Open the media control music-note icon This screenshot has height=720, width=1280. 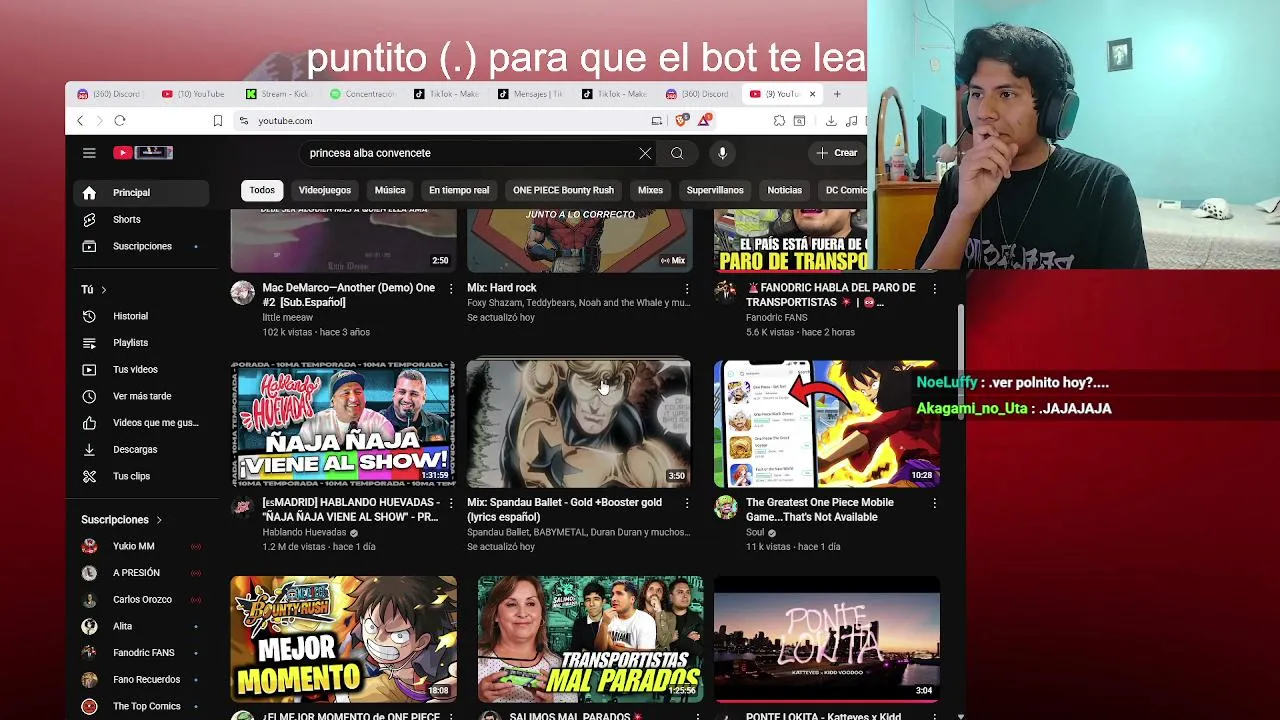[851, 121]
